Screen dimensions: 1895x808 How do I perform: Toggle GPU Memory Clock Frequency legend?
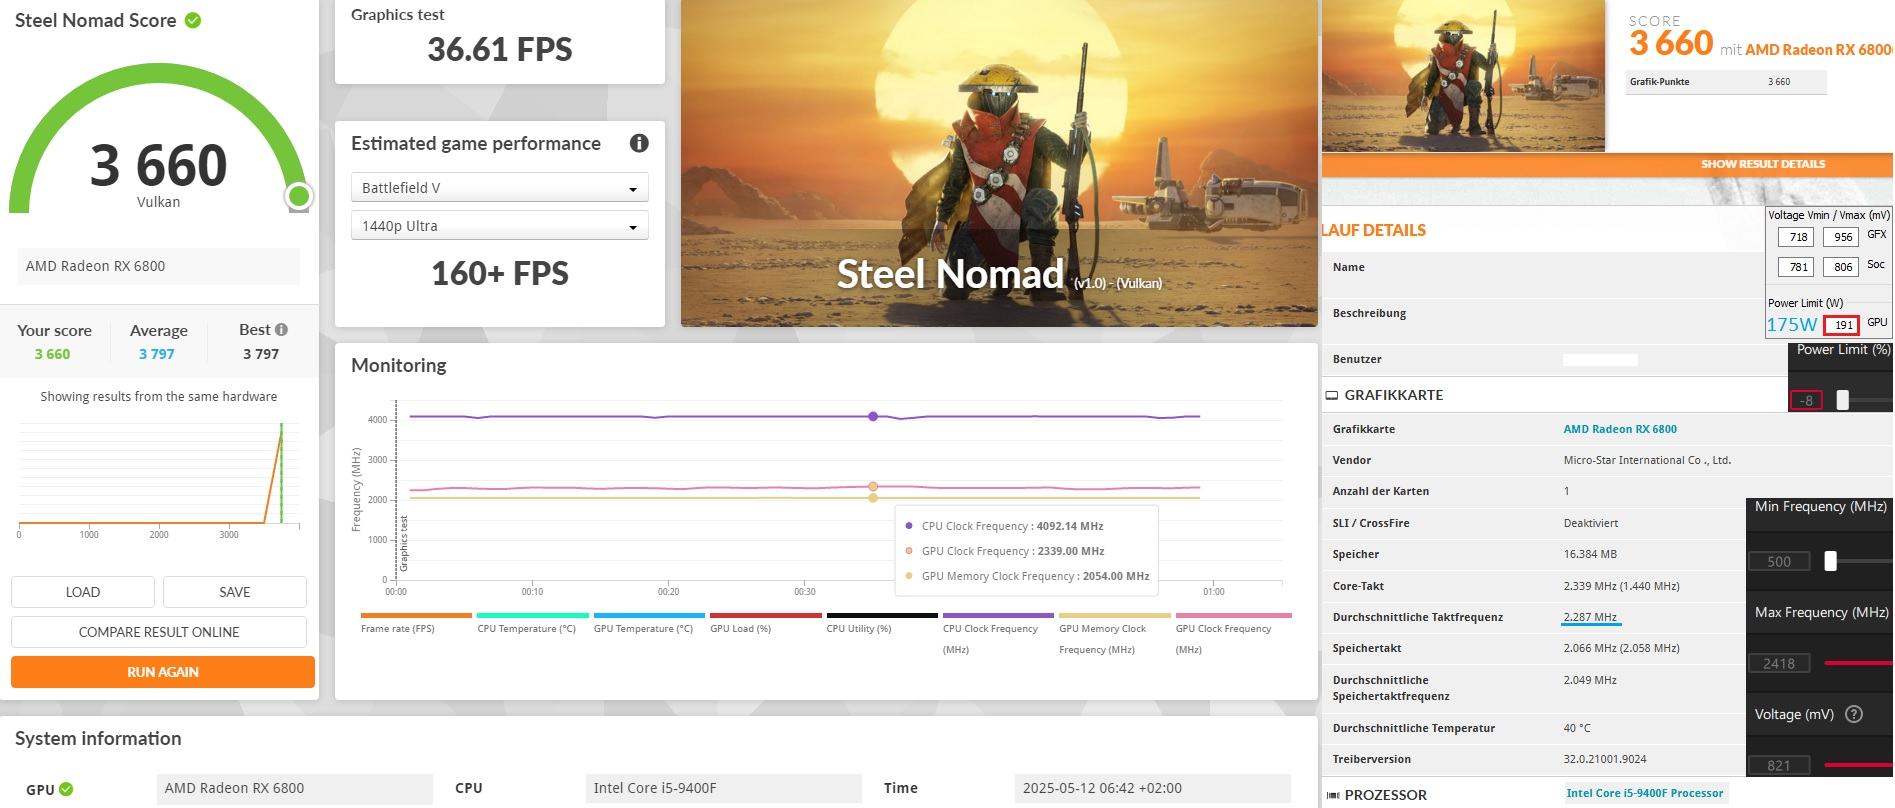coord(1115,633)
